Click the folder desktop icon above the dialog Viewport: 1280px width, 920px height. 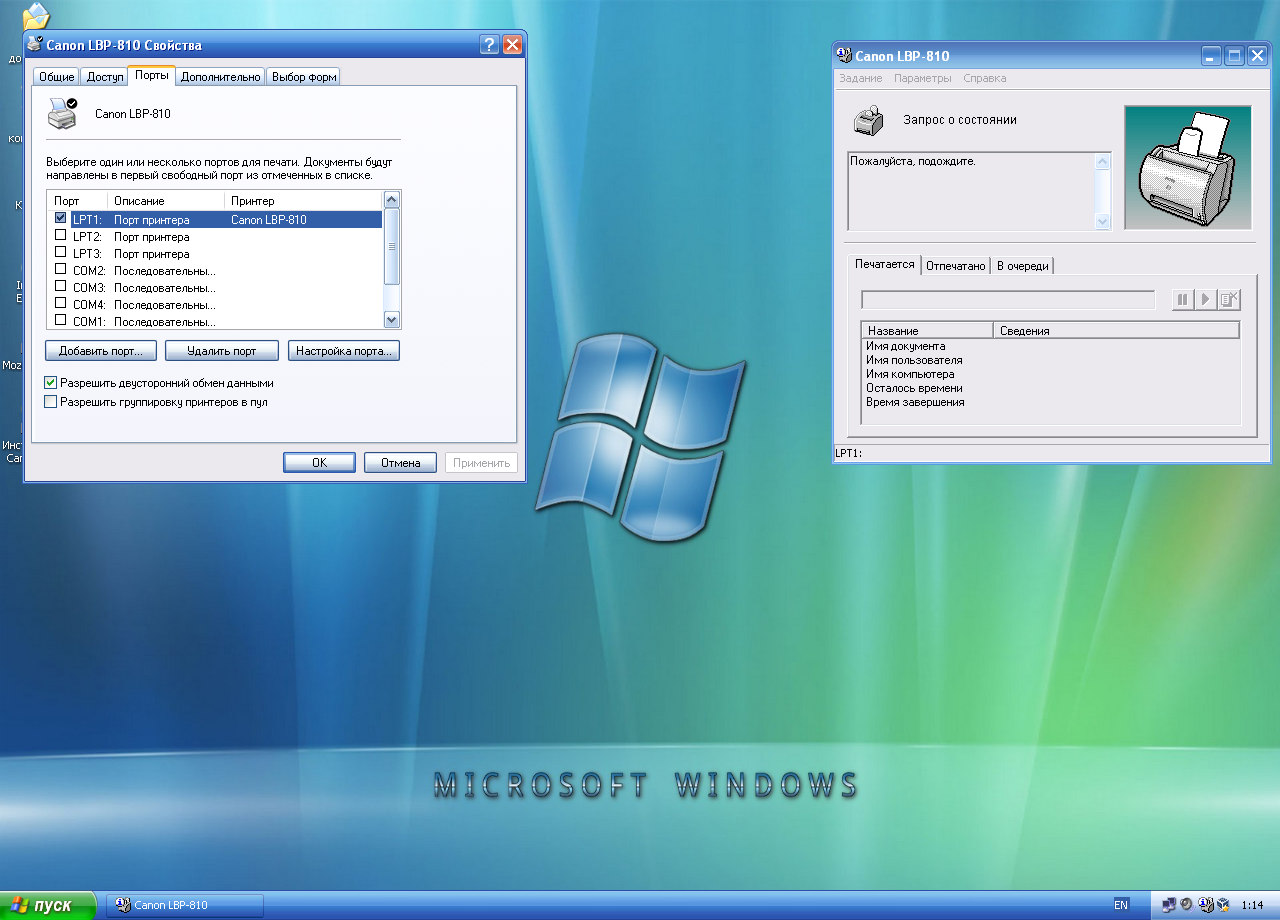(x=36, y=16)
